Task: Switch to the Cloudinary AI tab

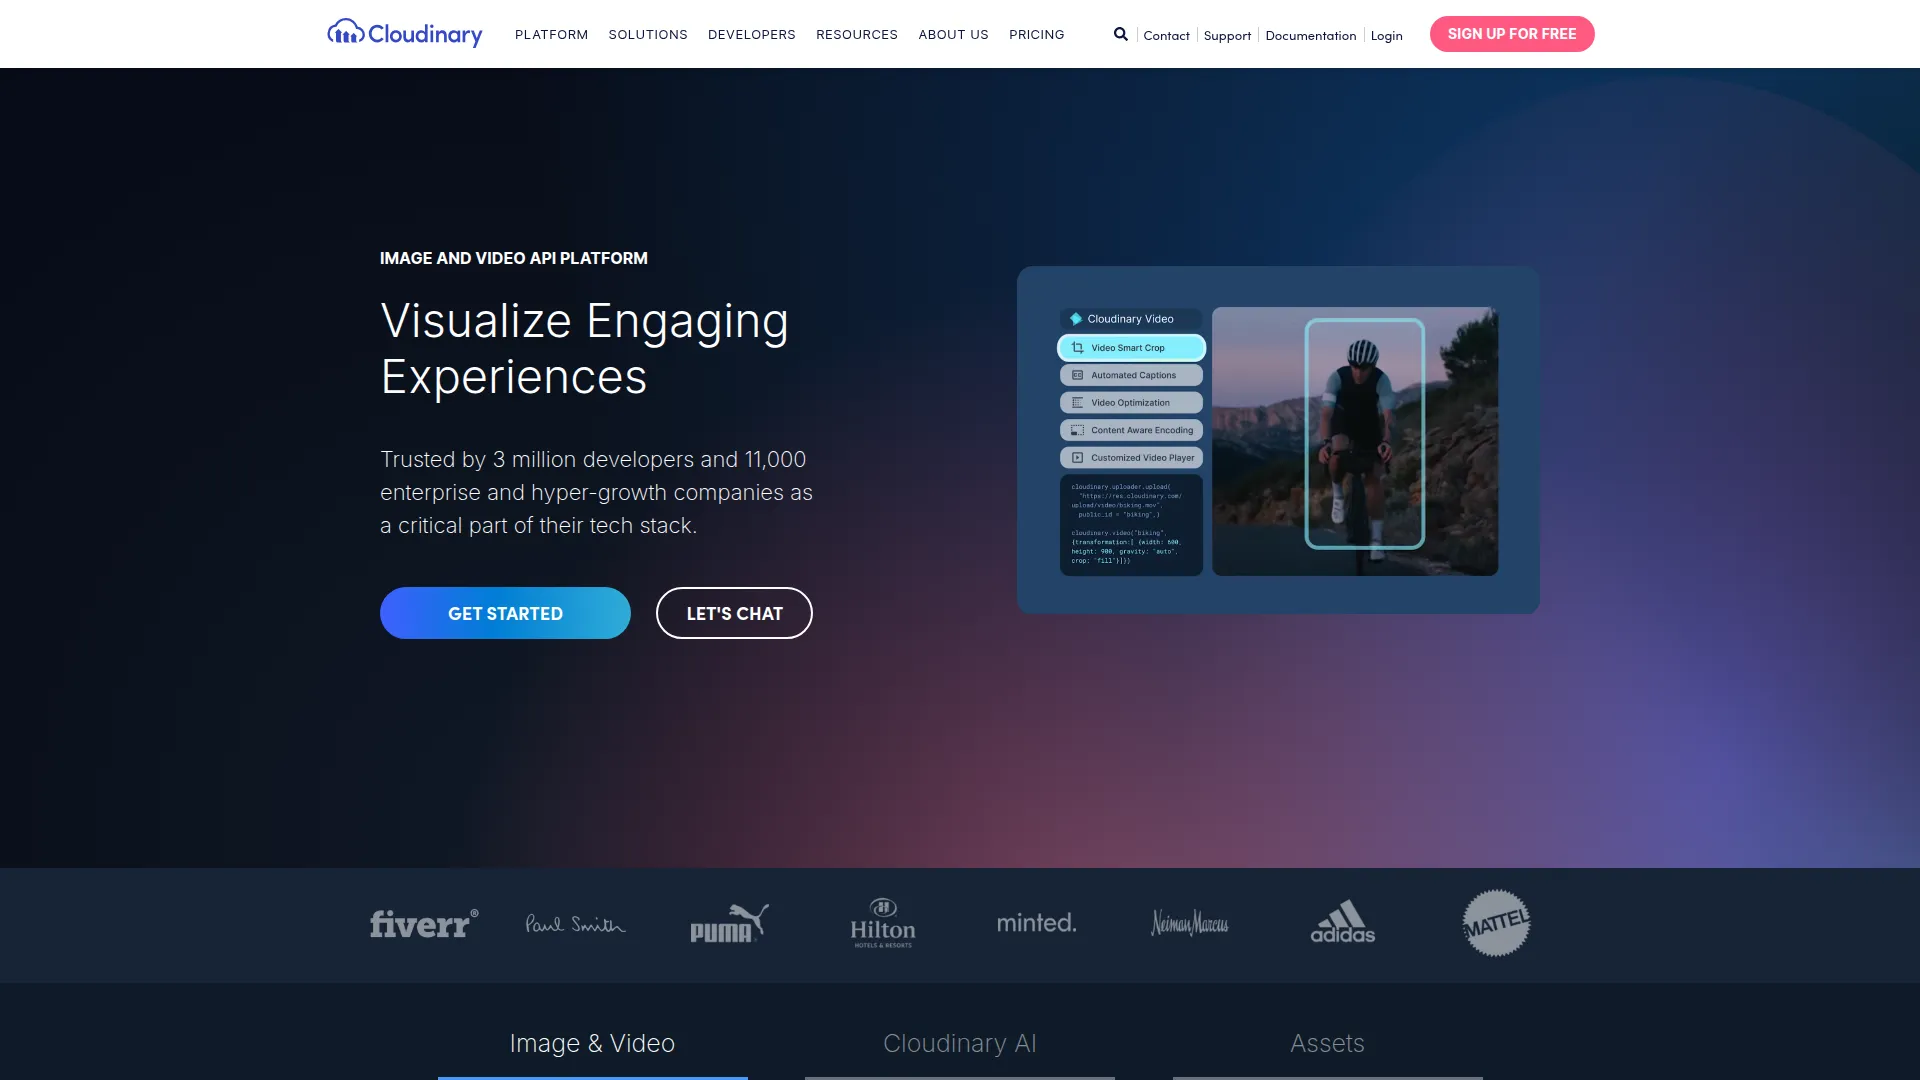Action: point(960,1043)
